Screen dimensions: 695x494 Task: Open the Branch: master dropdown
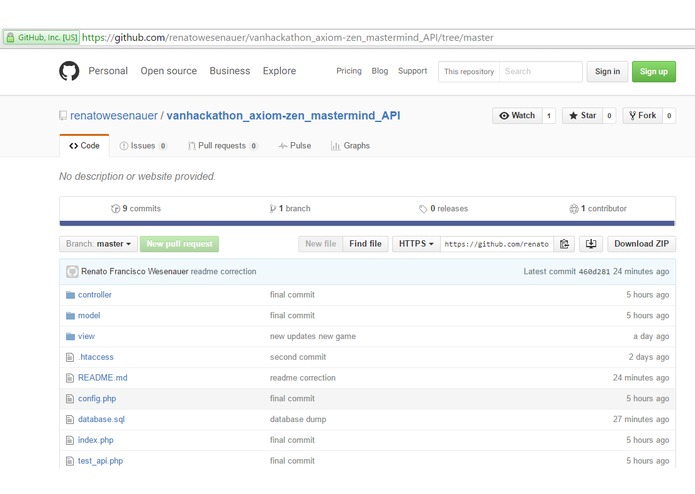98,244
